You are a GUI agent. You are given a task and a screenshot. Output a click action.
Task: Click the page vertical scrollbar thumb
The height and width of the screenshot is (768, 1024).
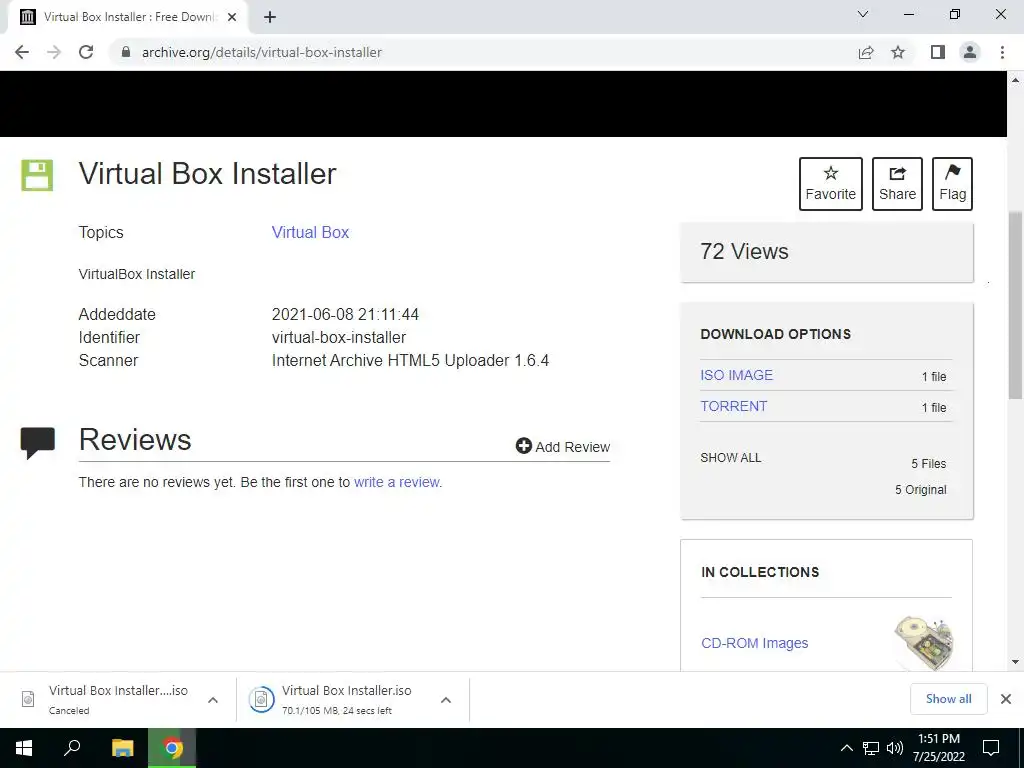(1016, 304)
